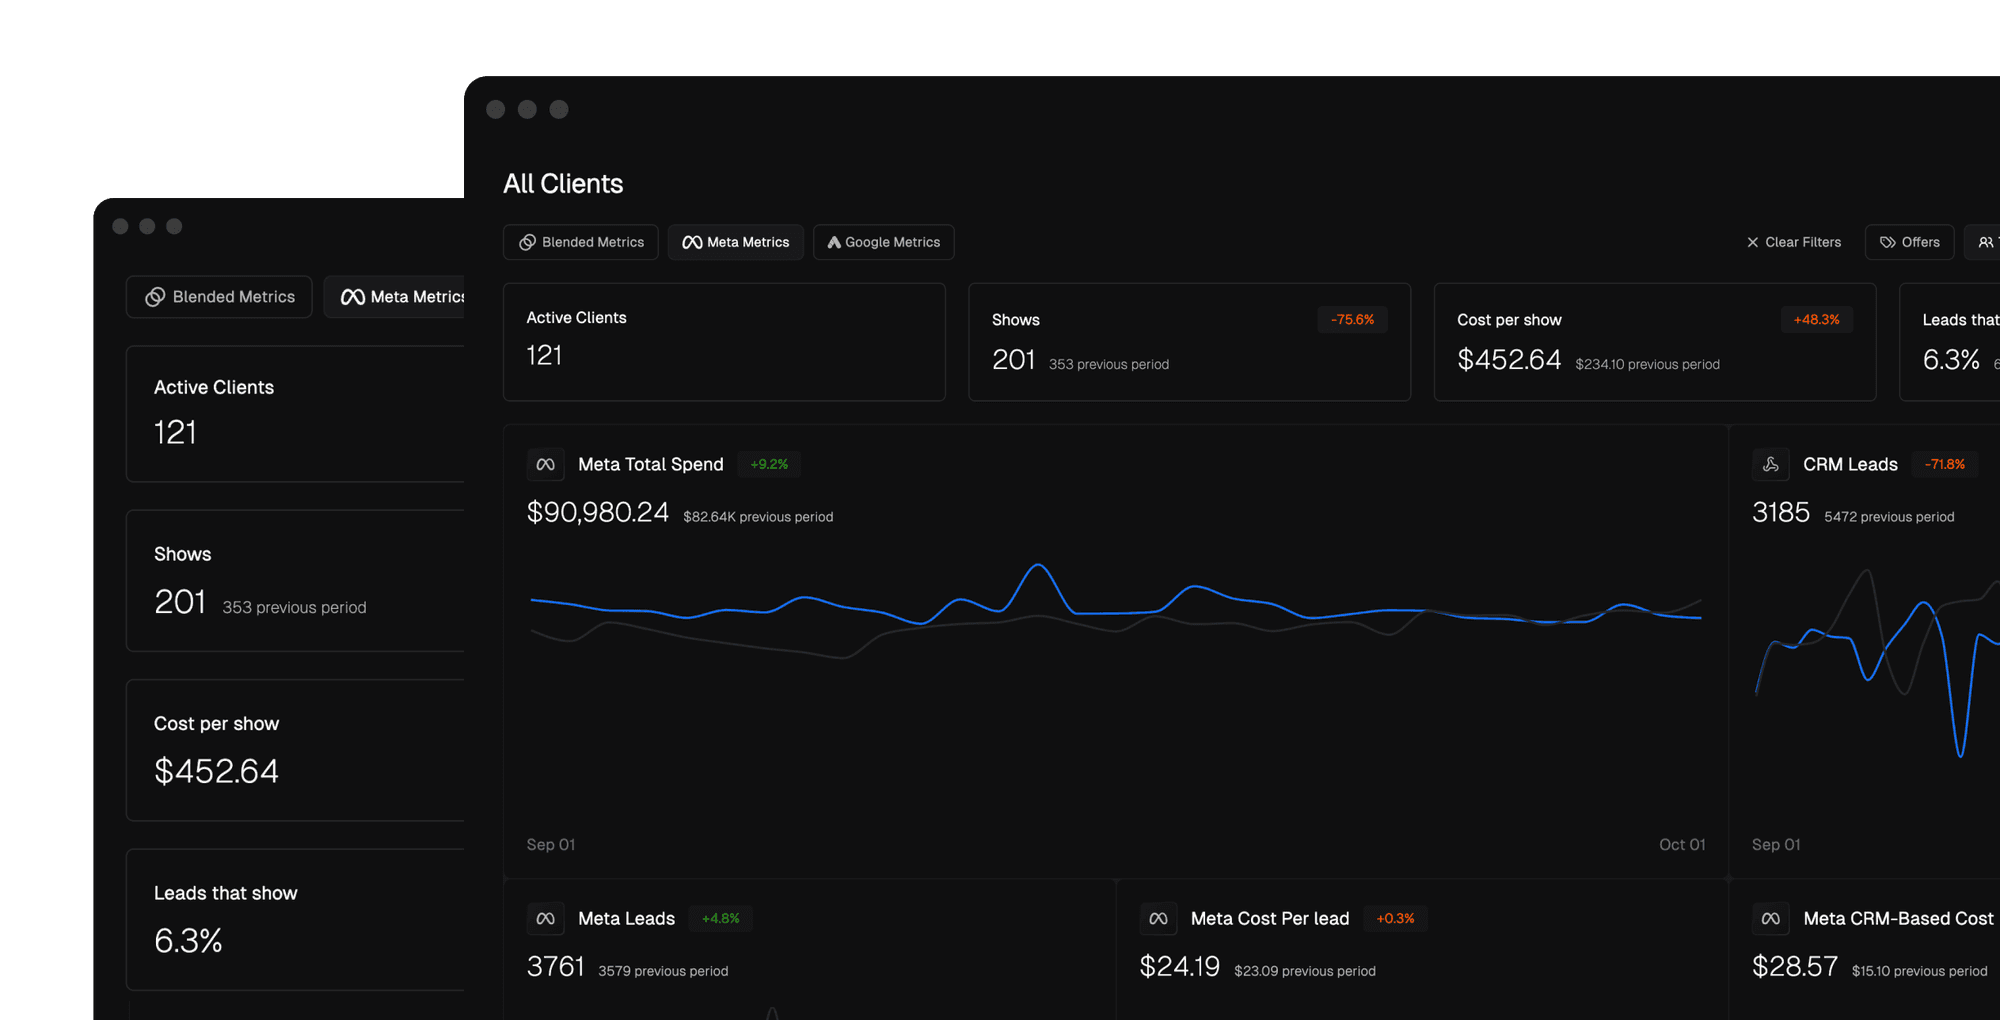Click the Clear Filters button
The image size is (2000, 1020).
click(1794, 242)
